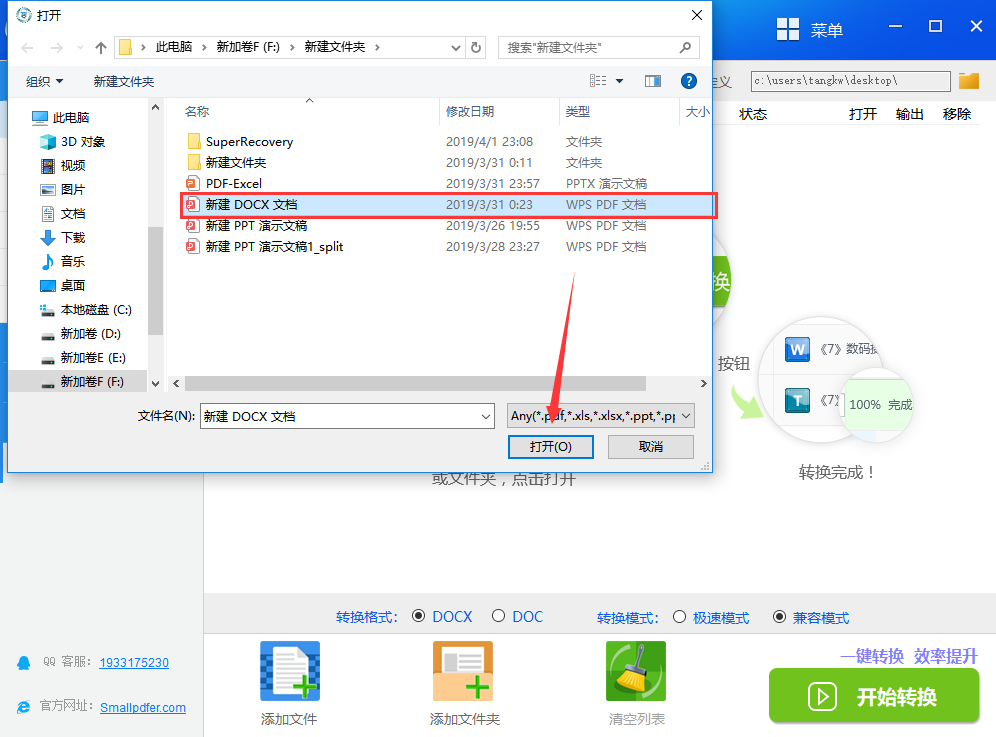Go up one folder level arrow
996x737 pixels.
coord(100,48)
